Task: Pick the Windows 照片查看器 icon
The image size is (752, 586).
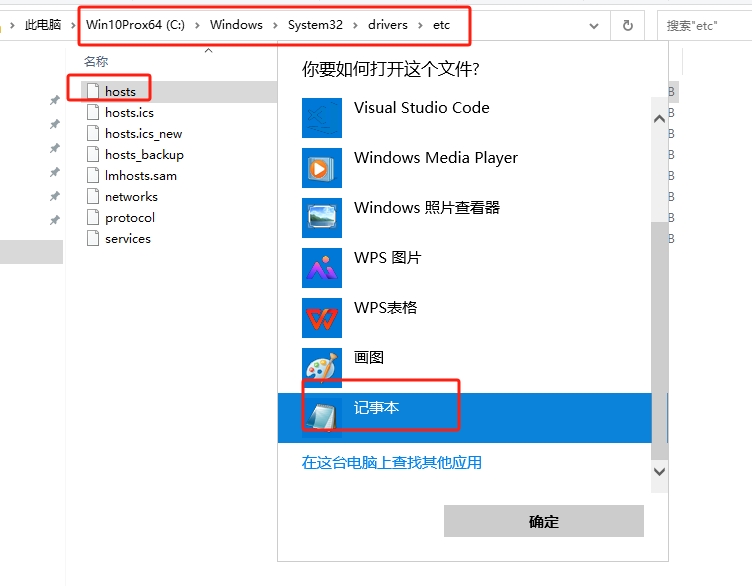Action: click(322, 218)
